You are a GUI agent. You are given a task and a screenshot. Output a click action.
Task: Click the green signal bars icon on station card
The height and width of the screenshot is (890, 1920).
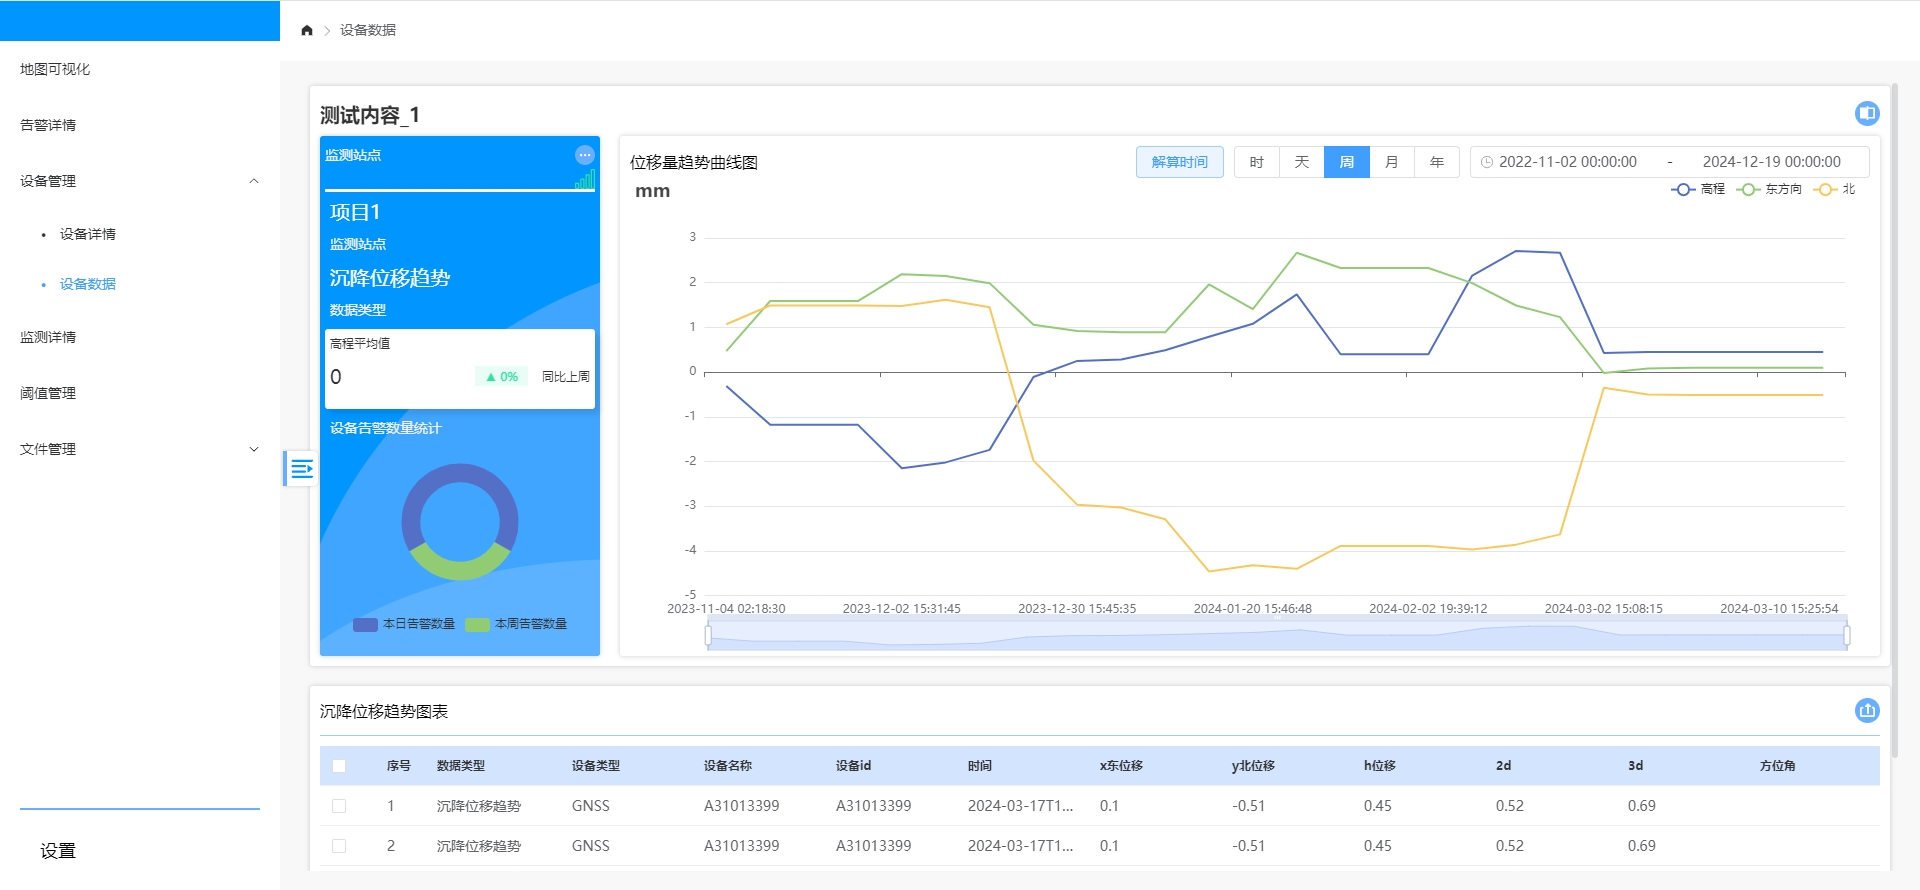(x=585, y=180)
